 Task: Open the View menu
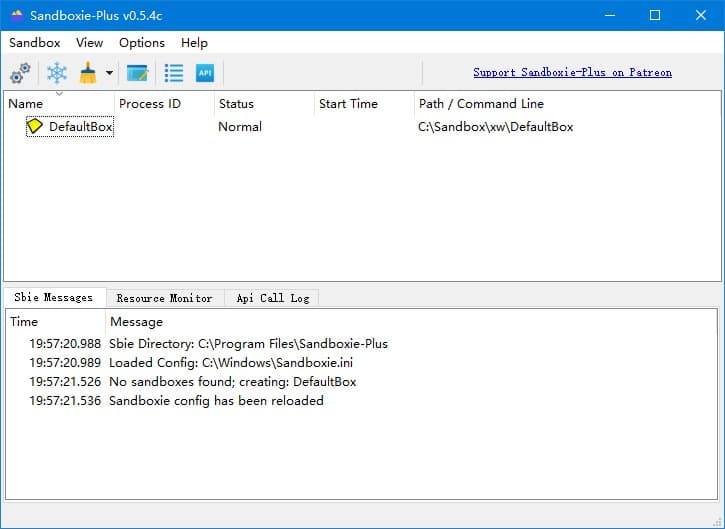89,43
